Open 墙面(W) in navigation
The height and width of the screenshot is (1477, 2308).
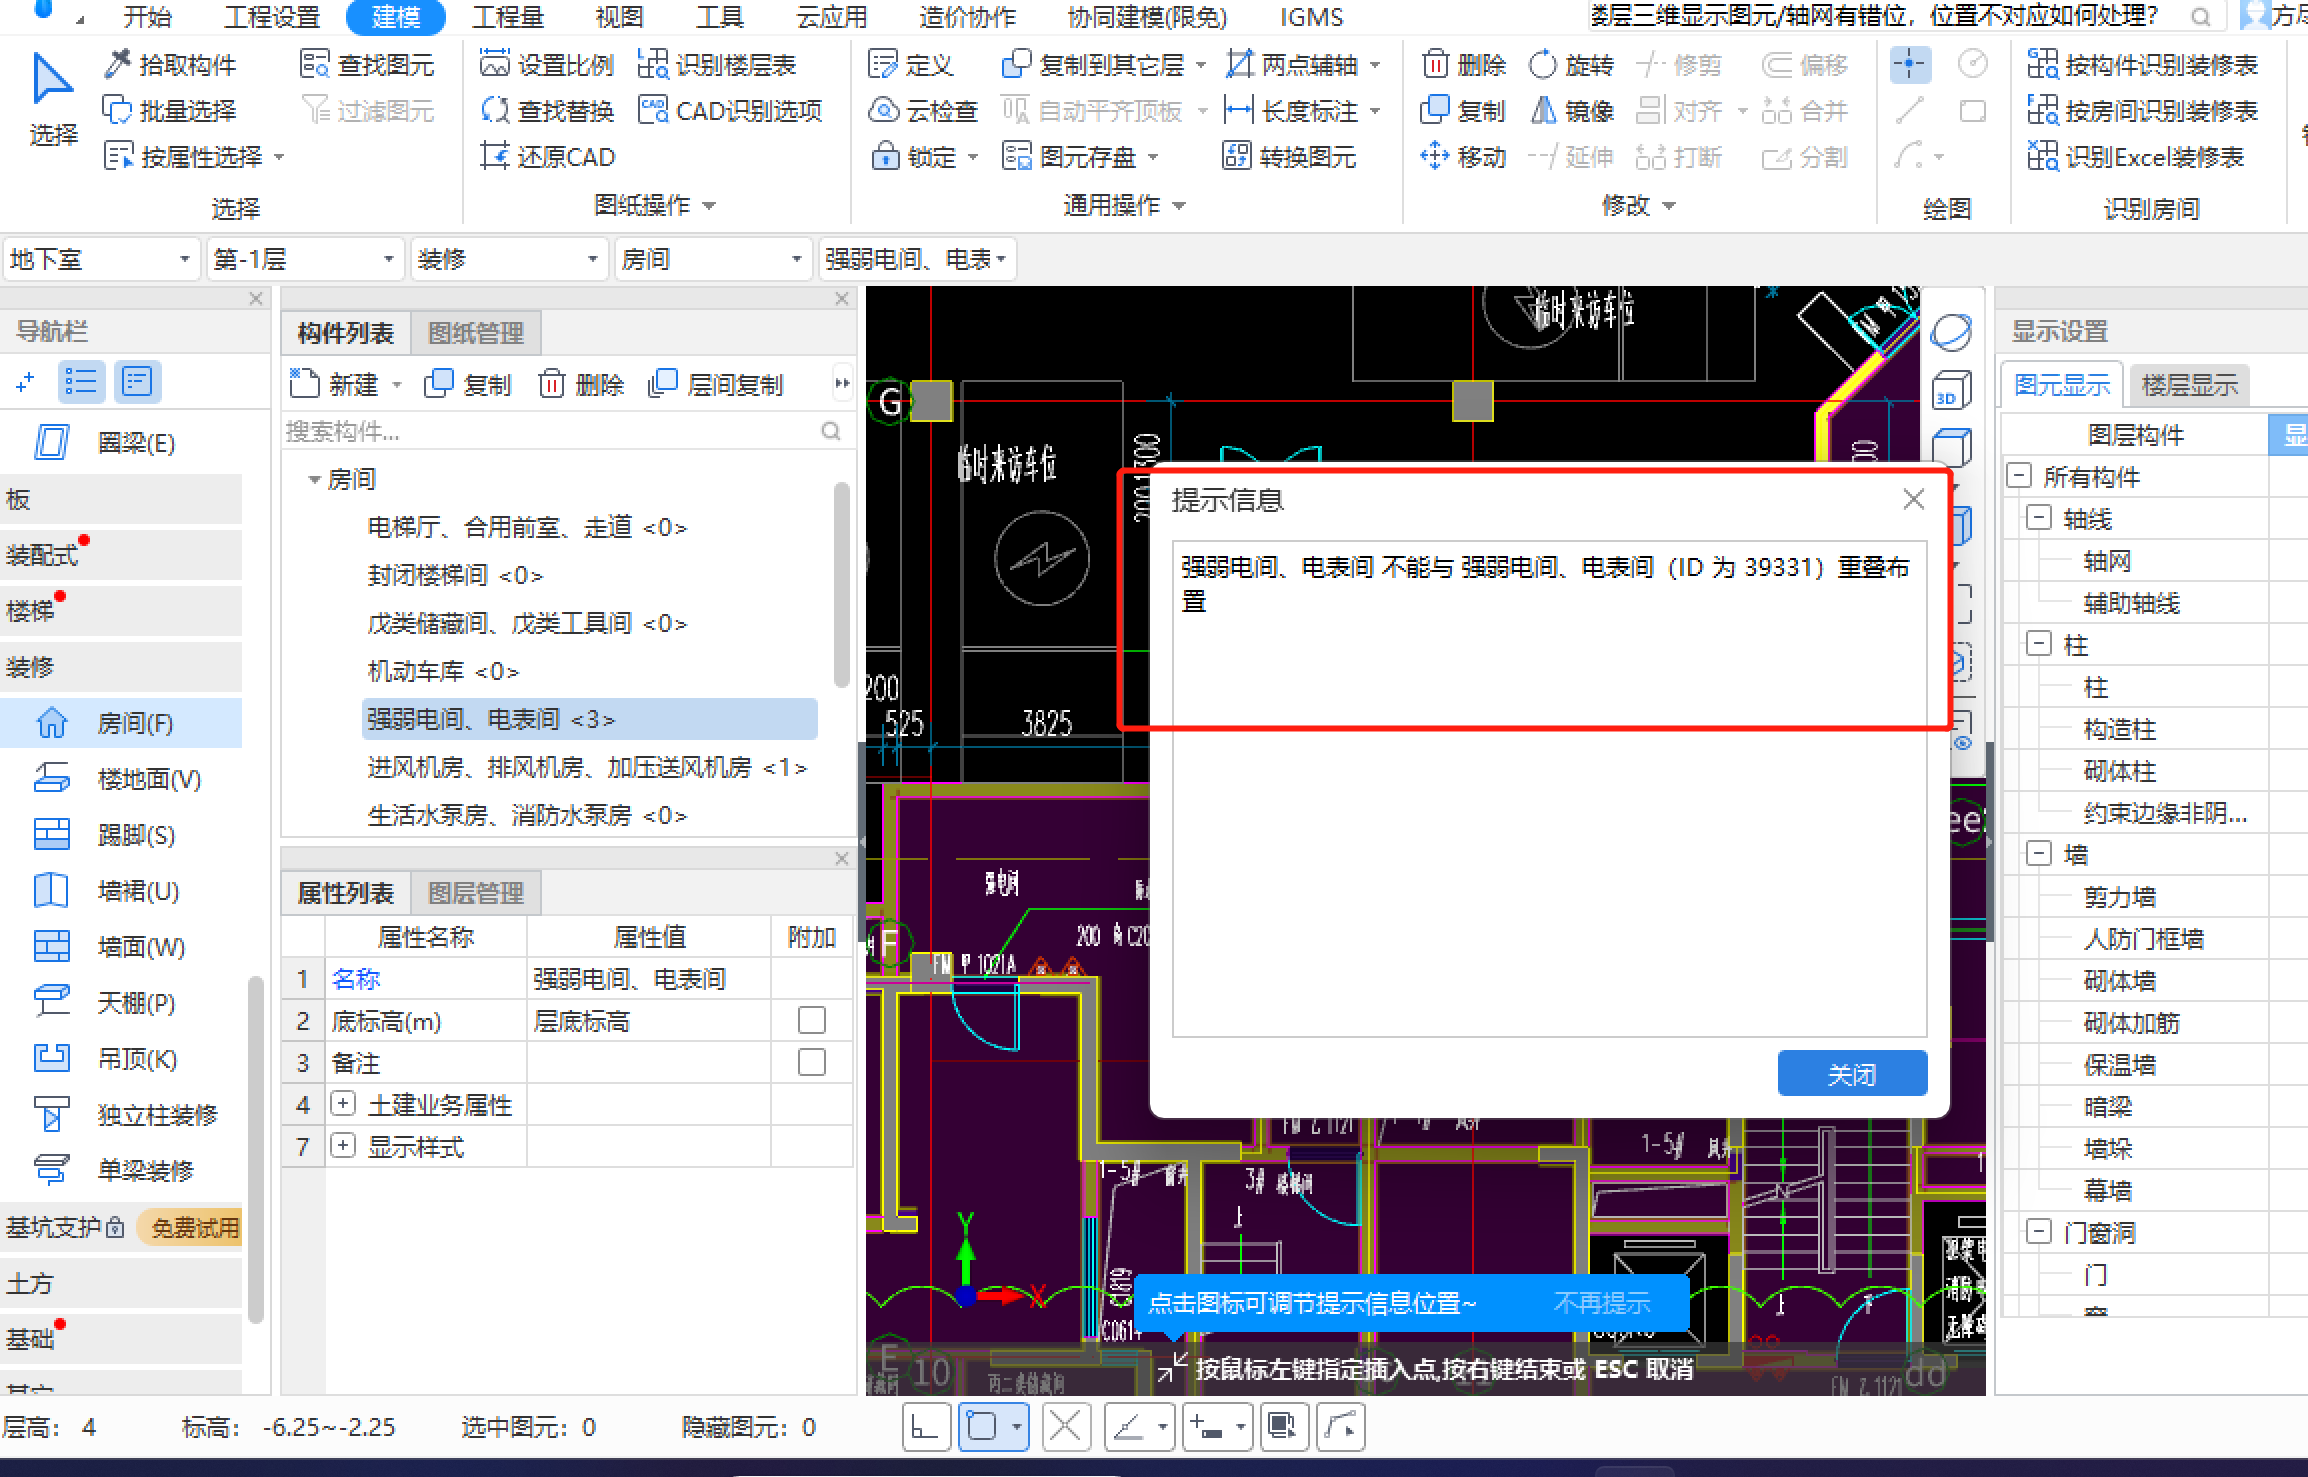[122, 947]
